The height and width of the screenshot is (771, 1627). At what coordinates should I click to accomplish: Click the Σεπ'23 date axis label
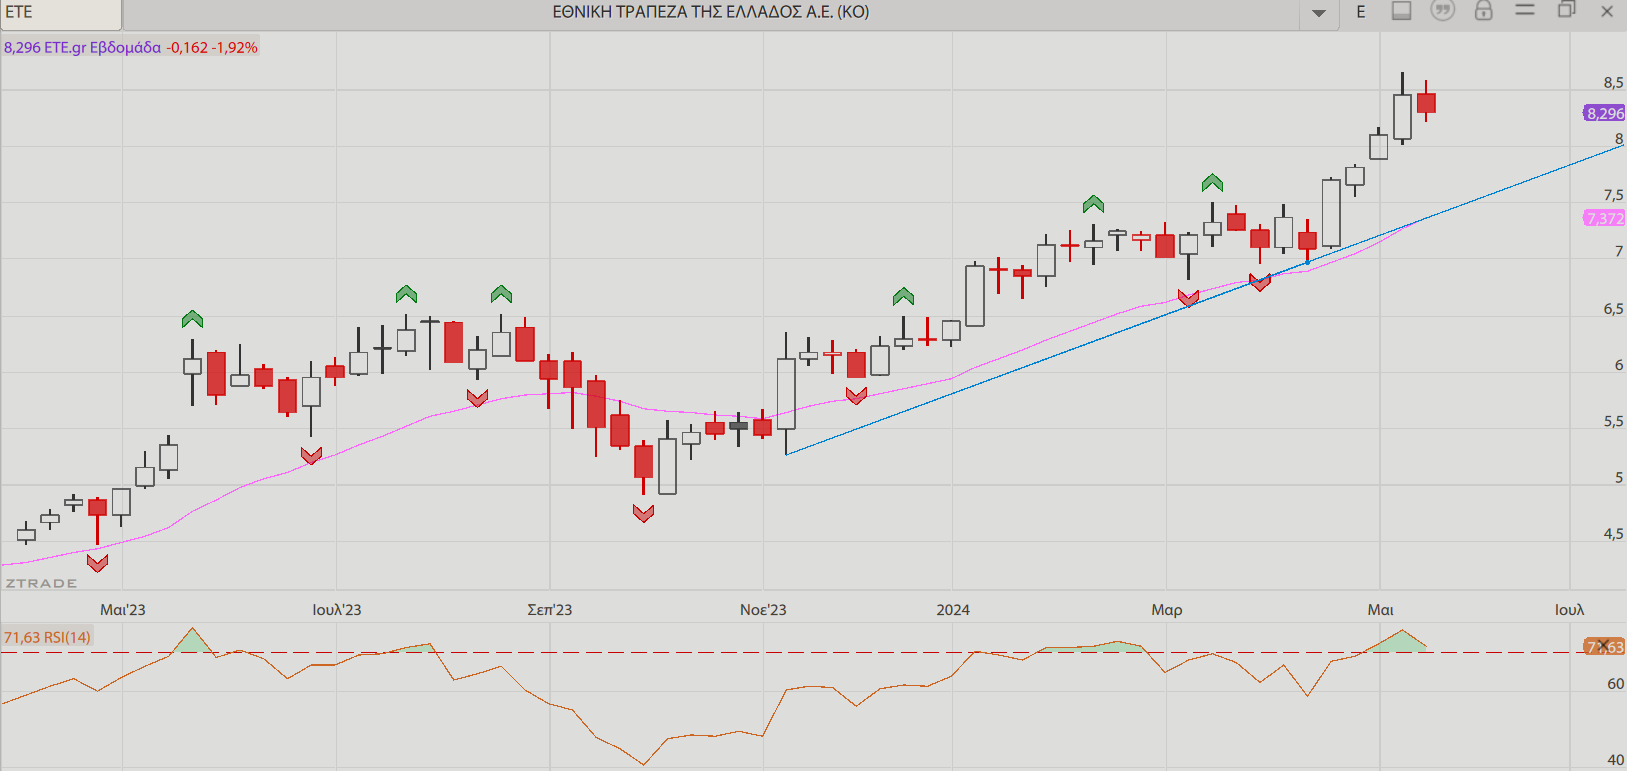[x=550, y=610]
